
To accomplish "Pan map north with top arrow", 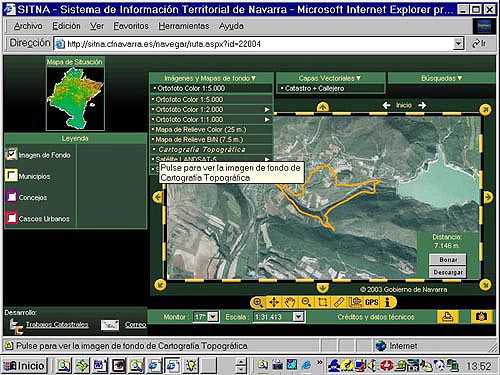I will tap(323, 107).
